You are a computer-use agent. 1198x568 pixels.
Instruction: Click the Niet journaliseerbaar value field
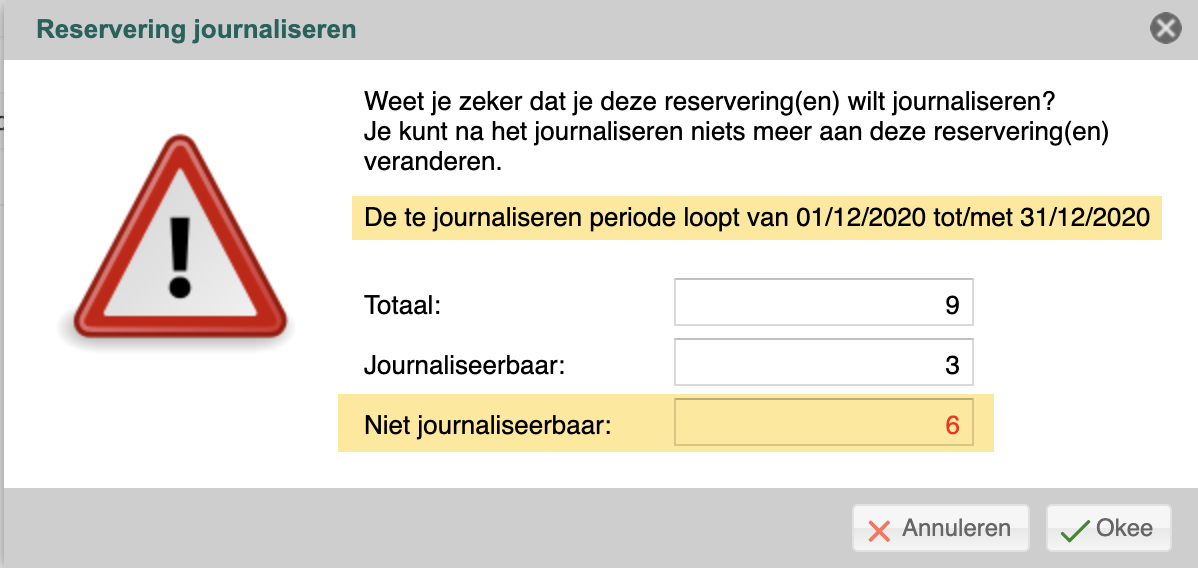pyautogui.click(x=824, y=421)
